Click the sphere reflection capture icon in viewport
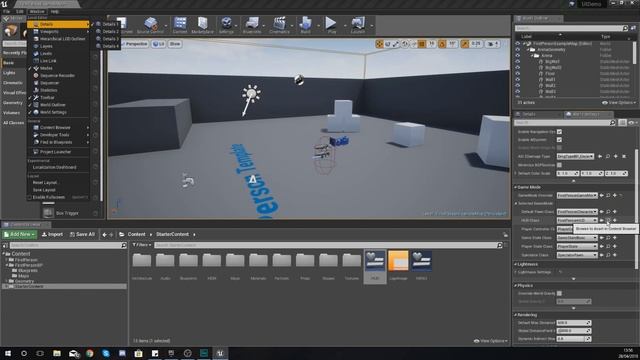Screen dimensions: 640x360 299,80
